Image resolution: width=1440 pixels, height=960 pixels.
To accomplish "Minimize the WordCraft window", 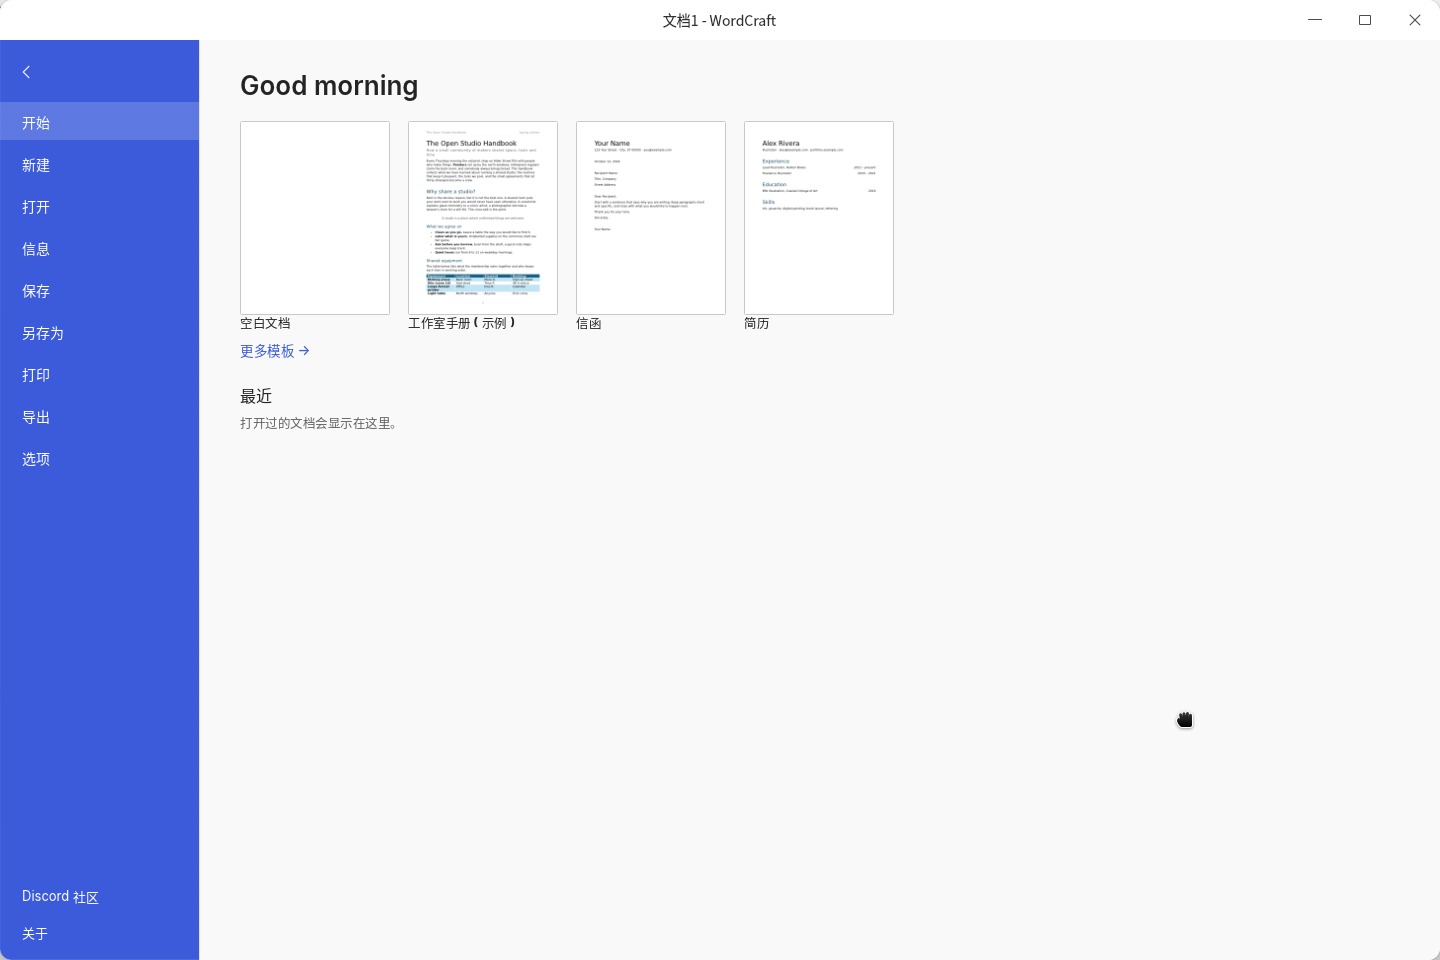I will 1315,20.
